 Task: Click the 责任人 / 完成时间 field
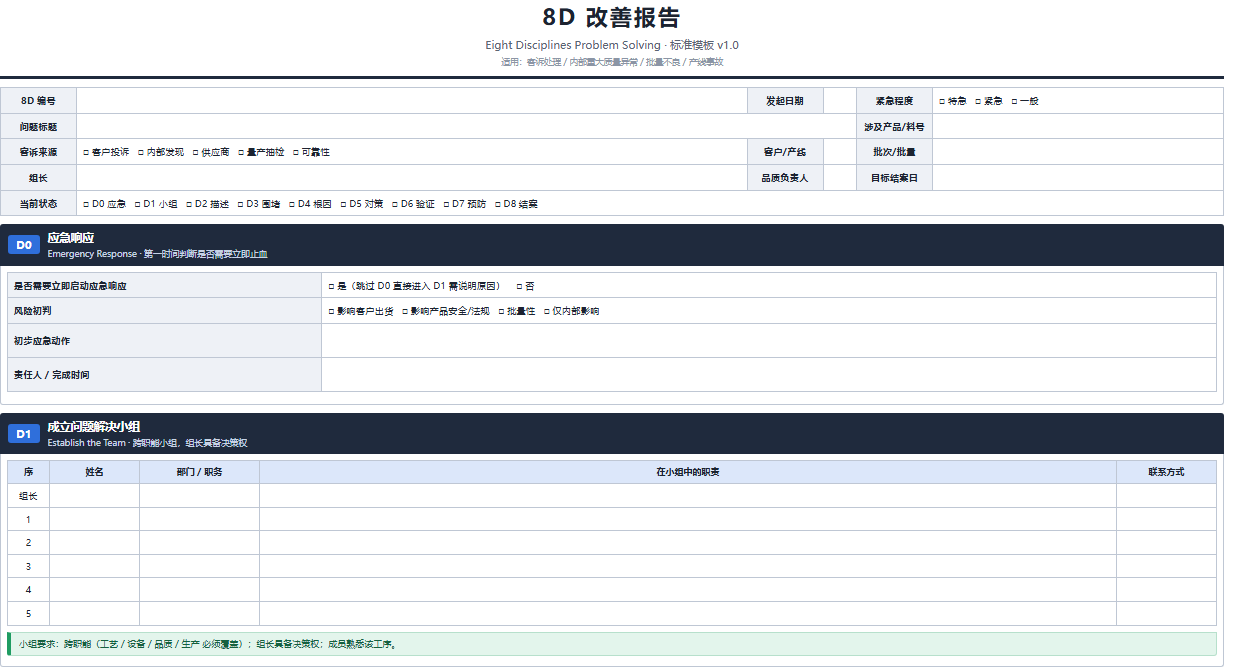point(769,375)
